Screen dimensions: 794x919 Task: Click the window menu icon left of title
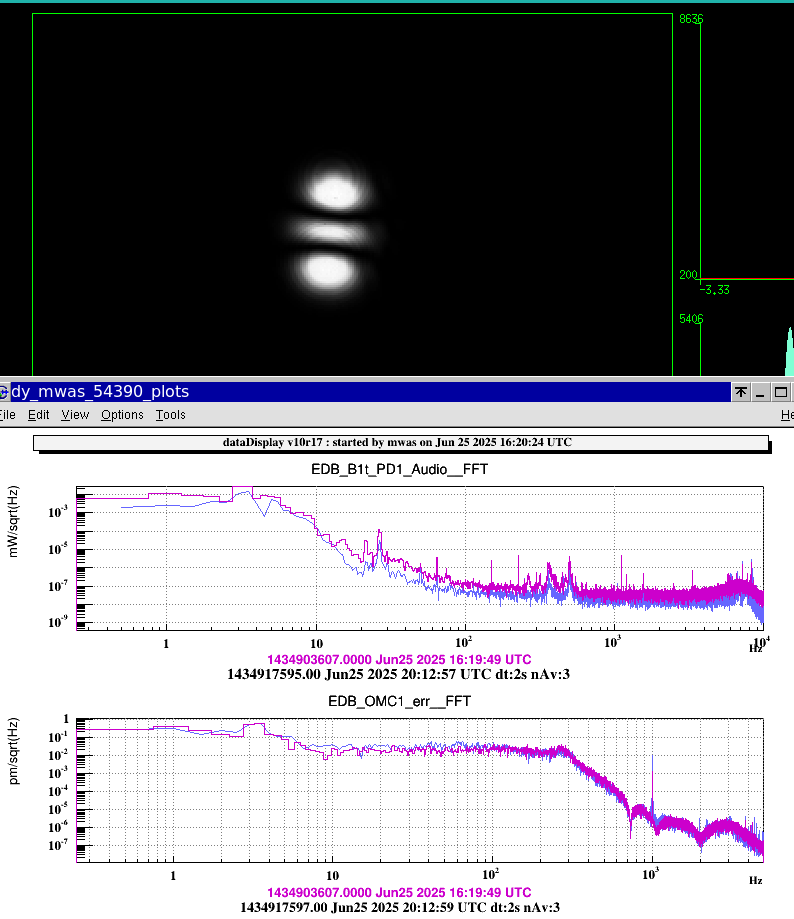point(4,392)
